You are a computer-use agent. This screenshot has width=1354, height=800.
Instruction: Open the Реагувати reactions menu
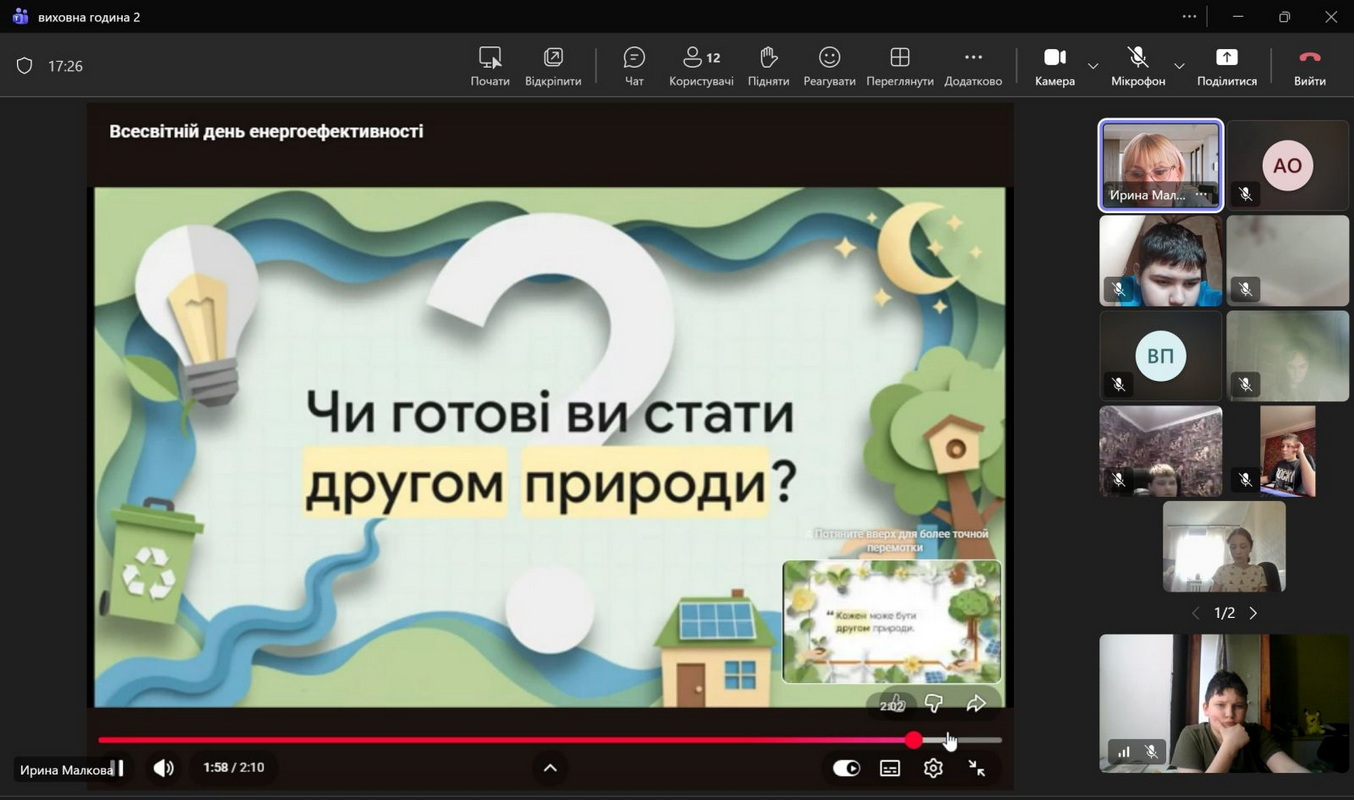click(x=829, y=66)
